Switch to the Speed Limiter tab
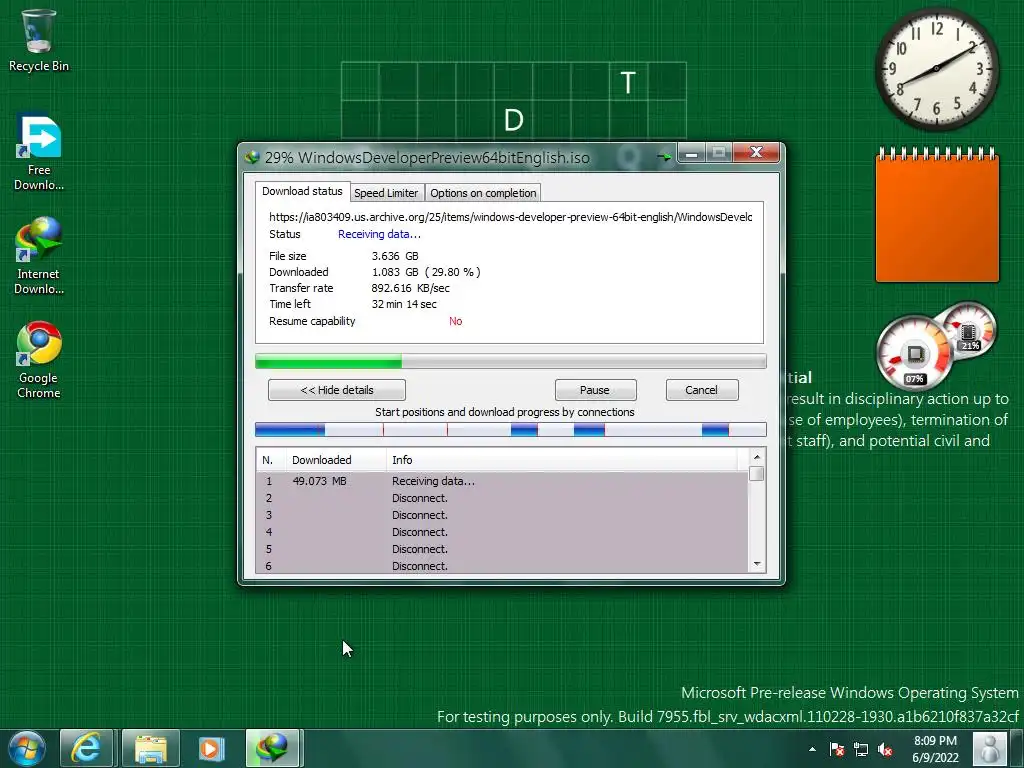1024x768 pixels. [386, 193]
